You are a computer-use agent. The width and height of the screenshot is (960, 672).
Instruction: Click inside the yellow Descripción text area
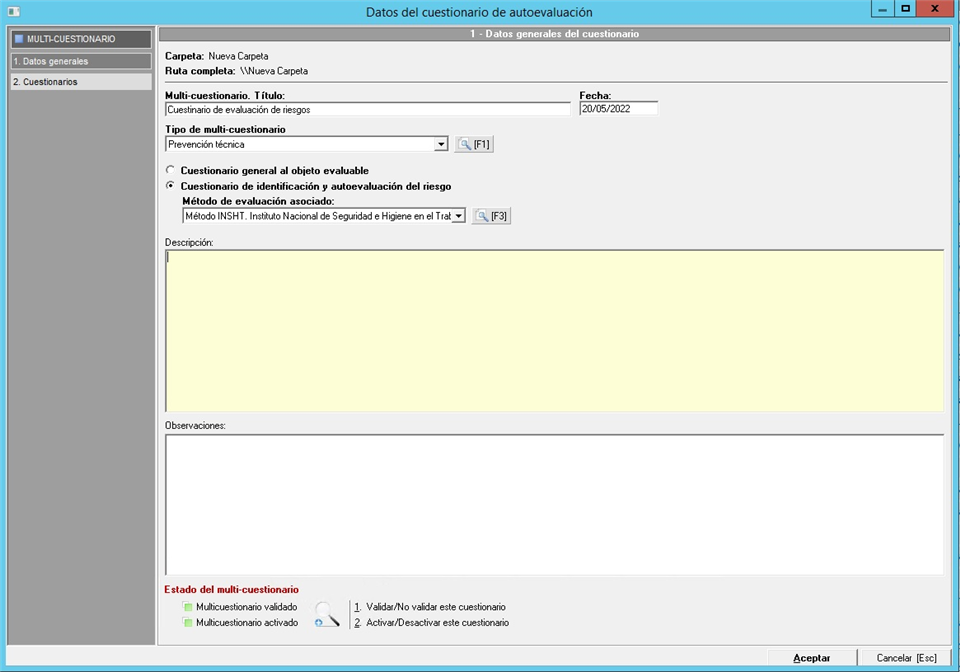(x=554, y=330)
